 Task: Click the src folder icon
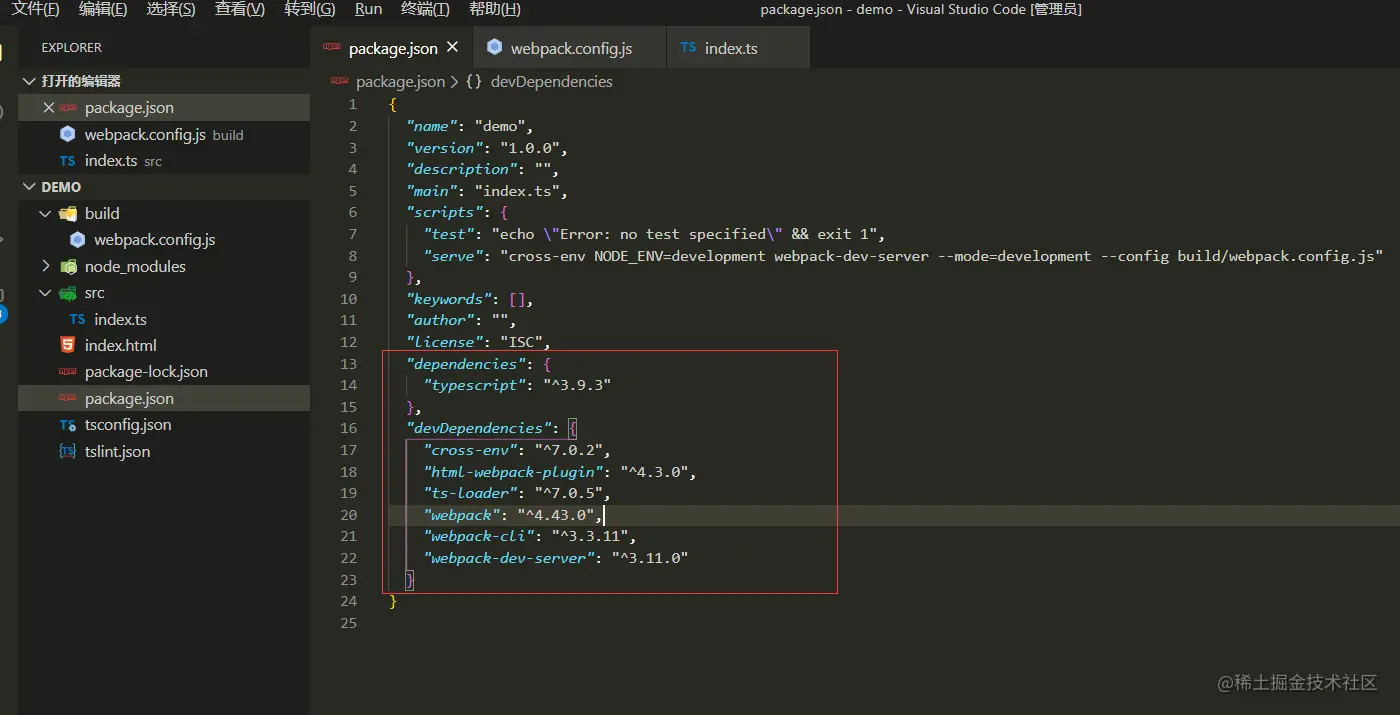click(68, 293)
